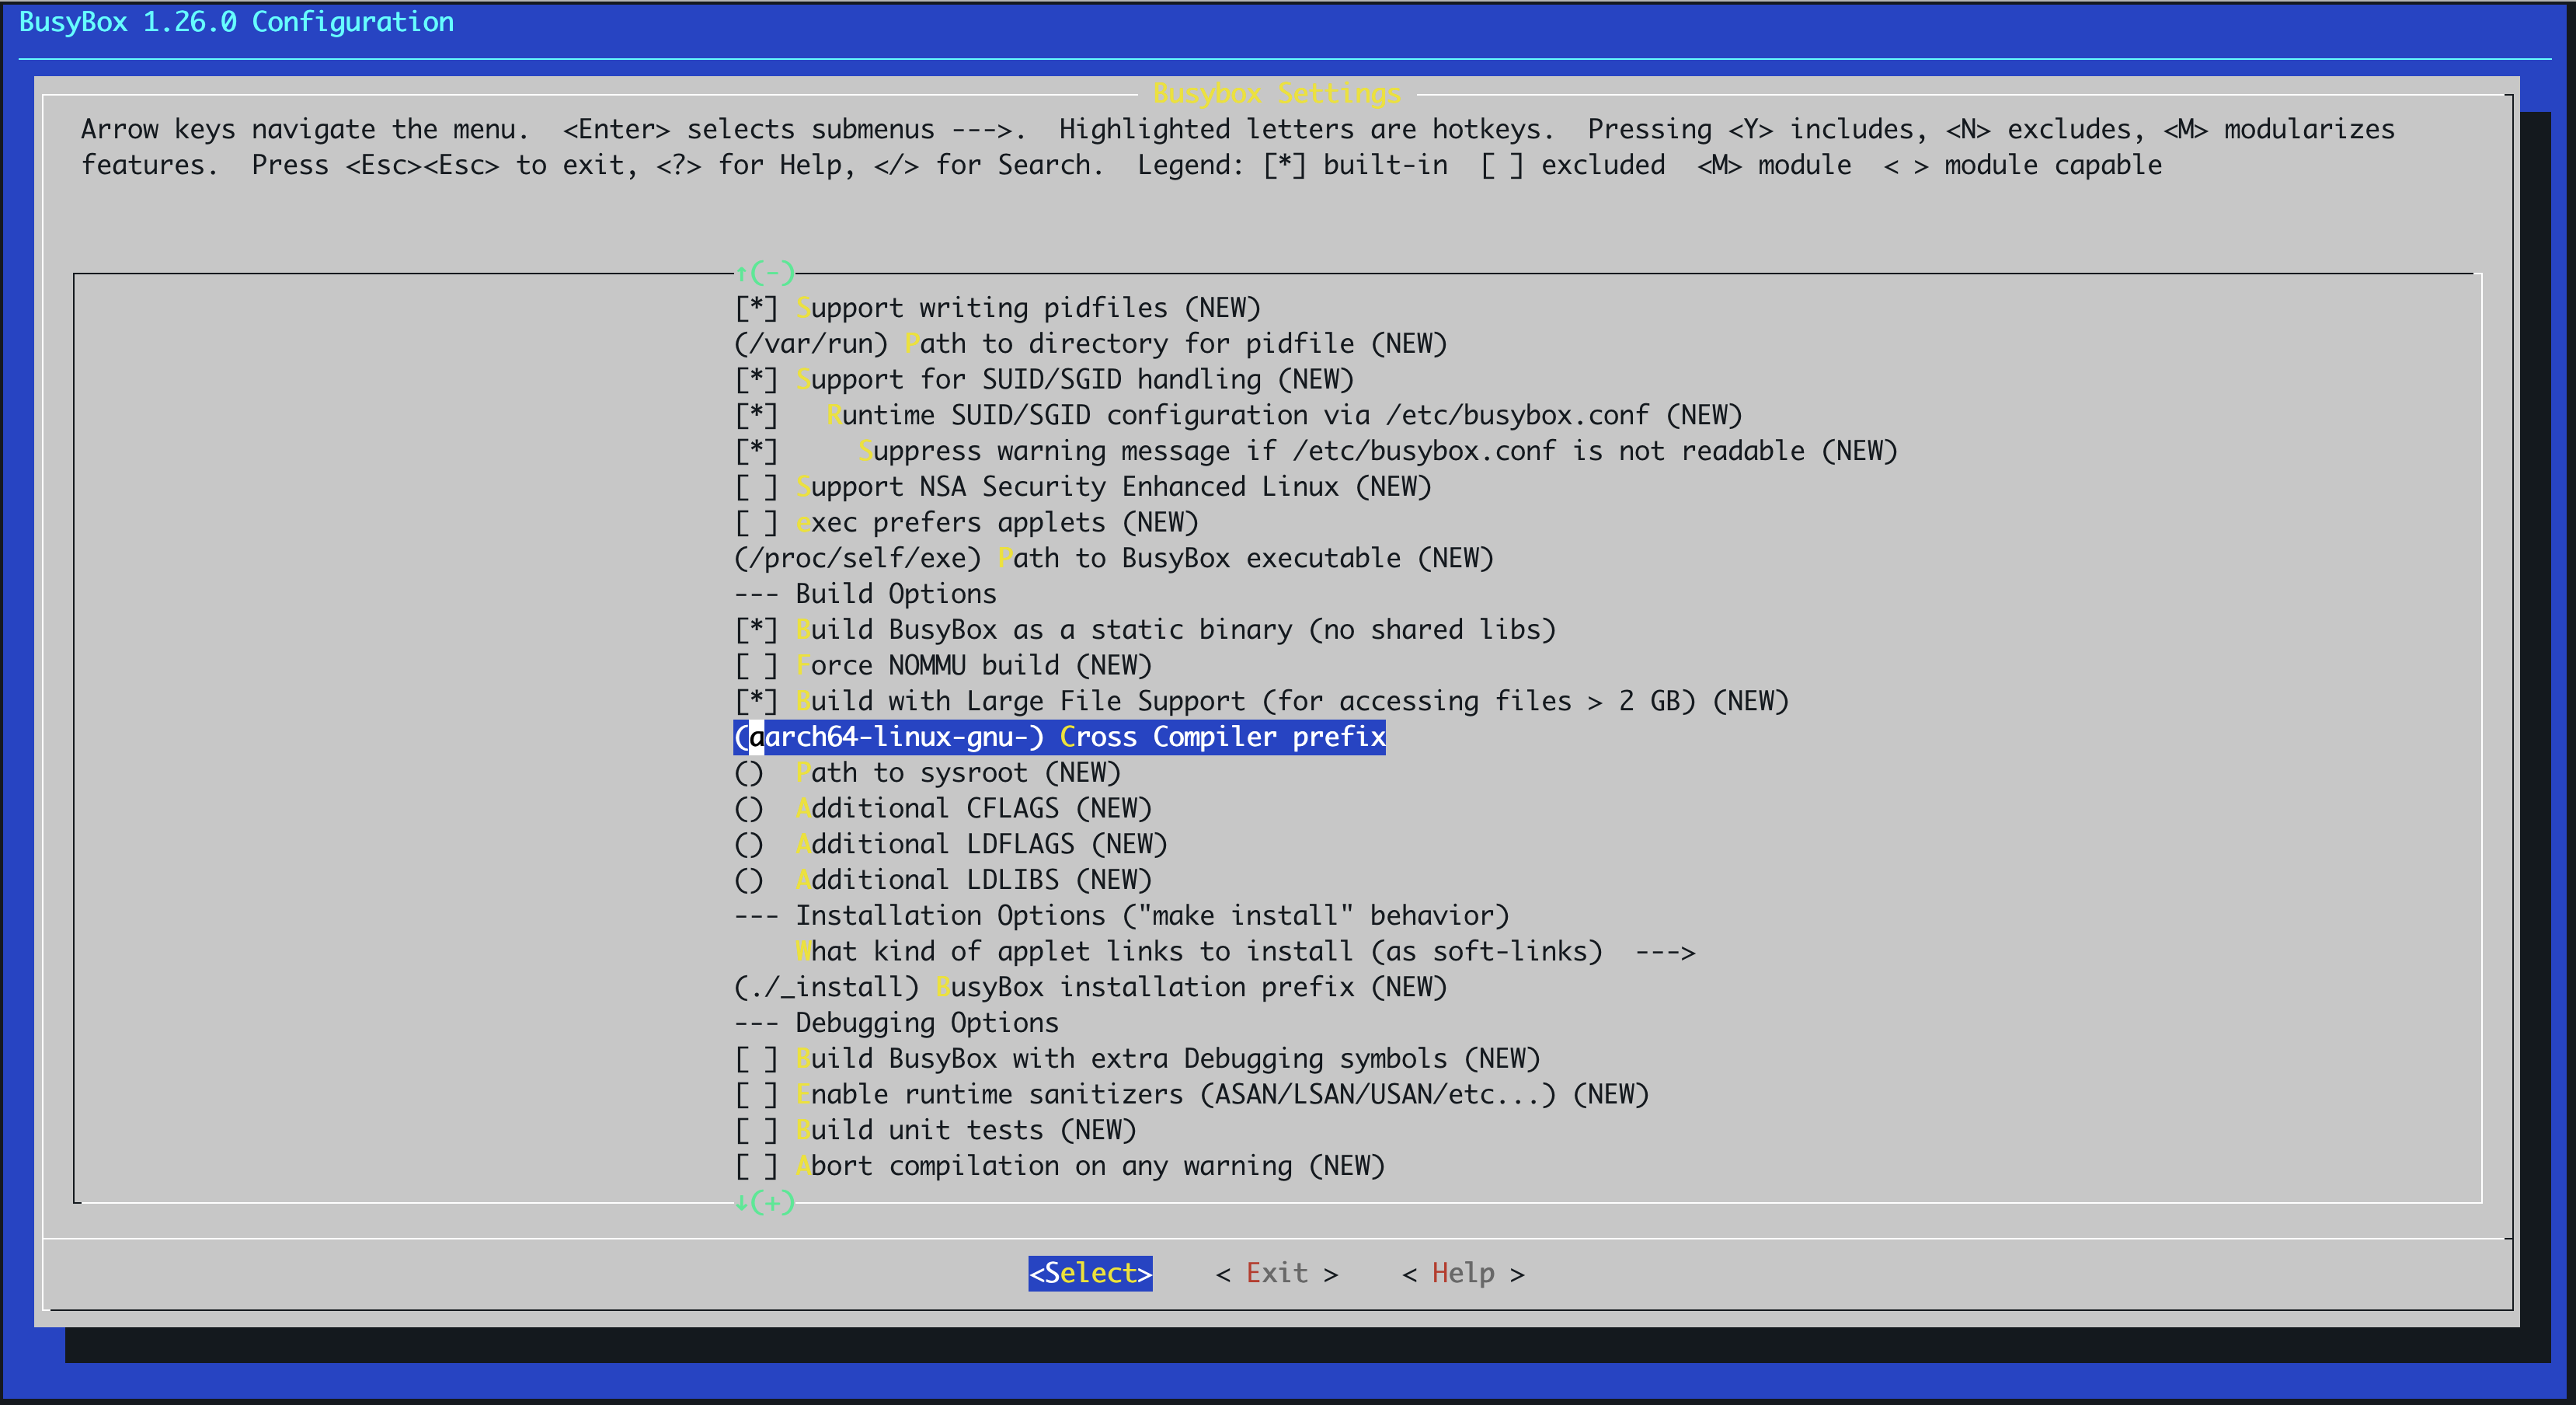Select Path to directory for pidfile
Screen dimensions: 2576x1405
coord(1091,344)
